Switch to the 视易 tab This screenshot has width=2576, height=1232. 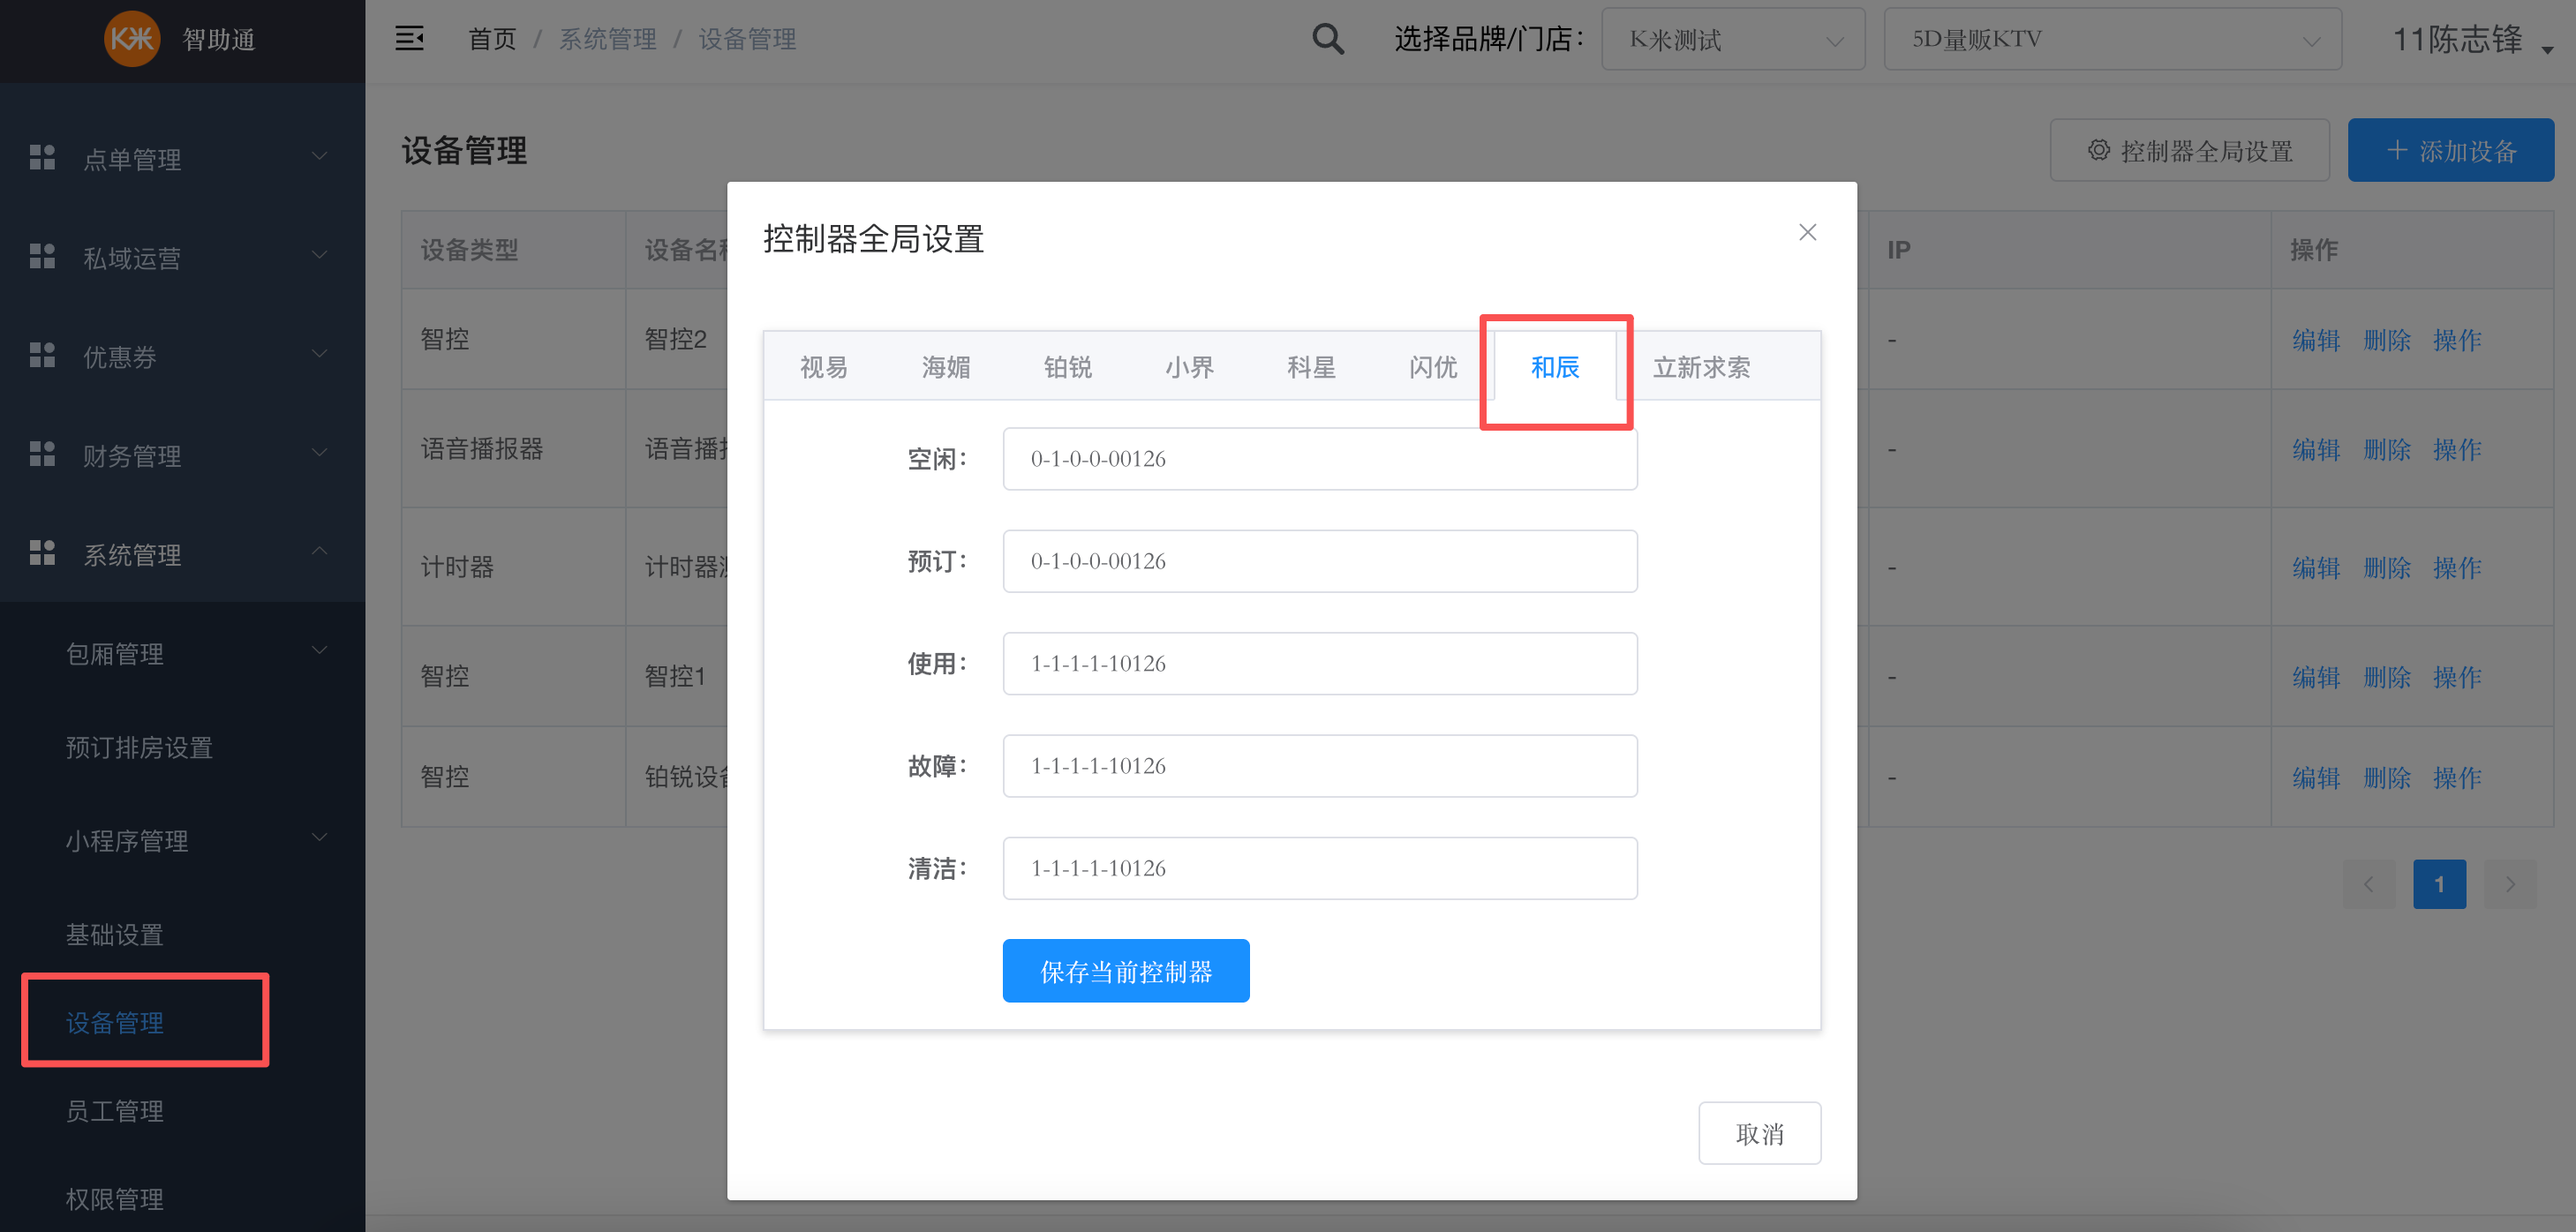824,367
